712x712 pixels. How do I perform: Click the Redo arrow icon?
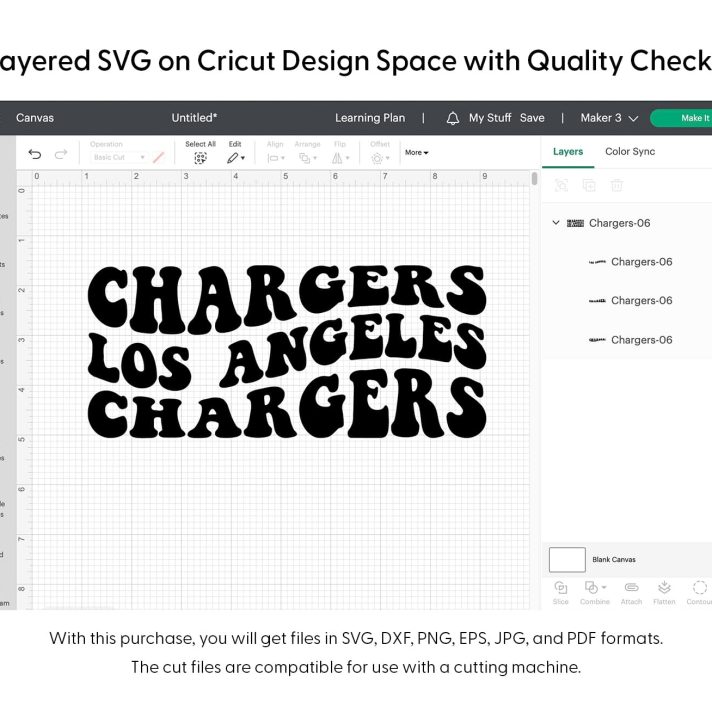(x=61, y=154)
